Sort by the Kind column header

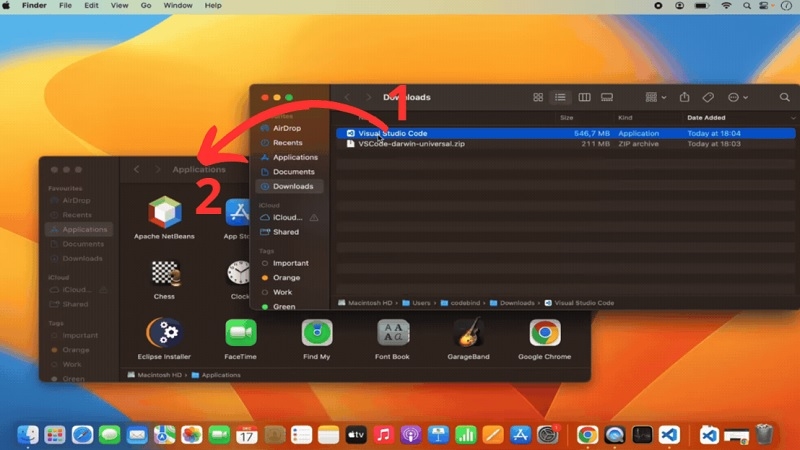coord(625,118)
